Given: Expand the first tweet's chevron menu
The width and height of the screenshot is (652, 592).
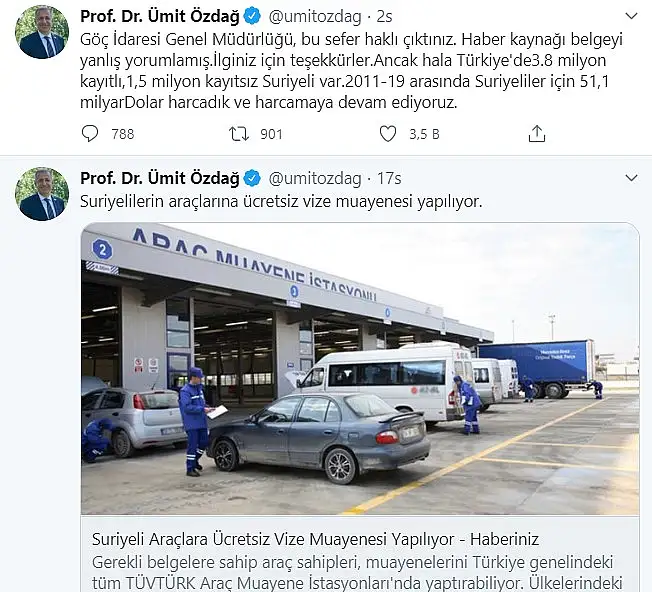Looking at the screenshot, I should (631, 16).
